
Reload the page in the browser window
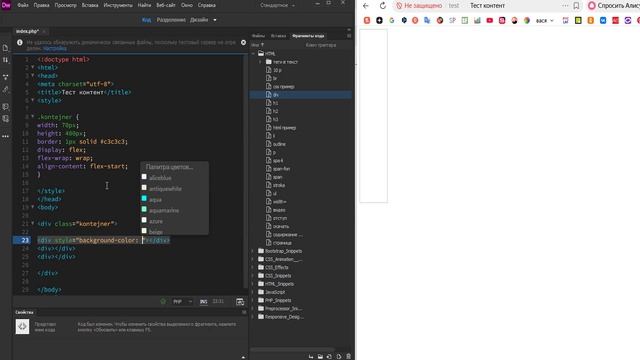pos(382,6)
